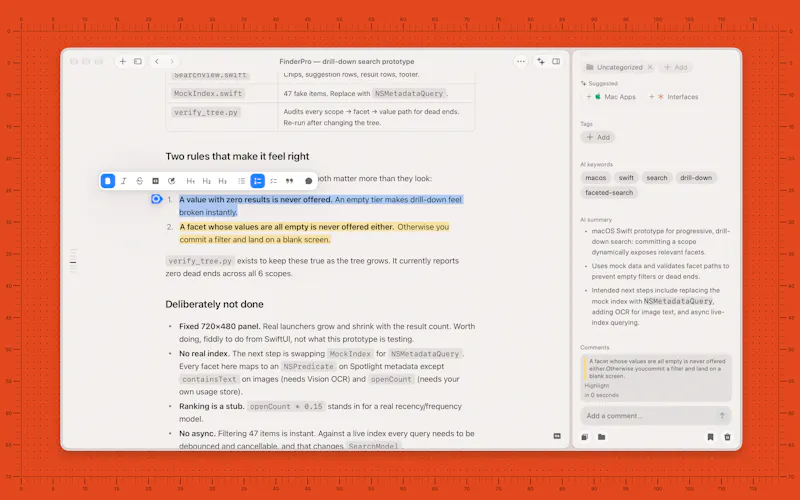The image size is (800, 500).
Task: Click the 'Suggested' label with sparkle icon
Action: [x=599, y=83]
